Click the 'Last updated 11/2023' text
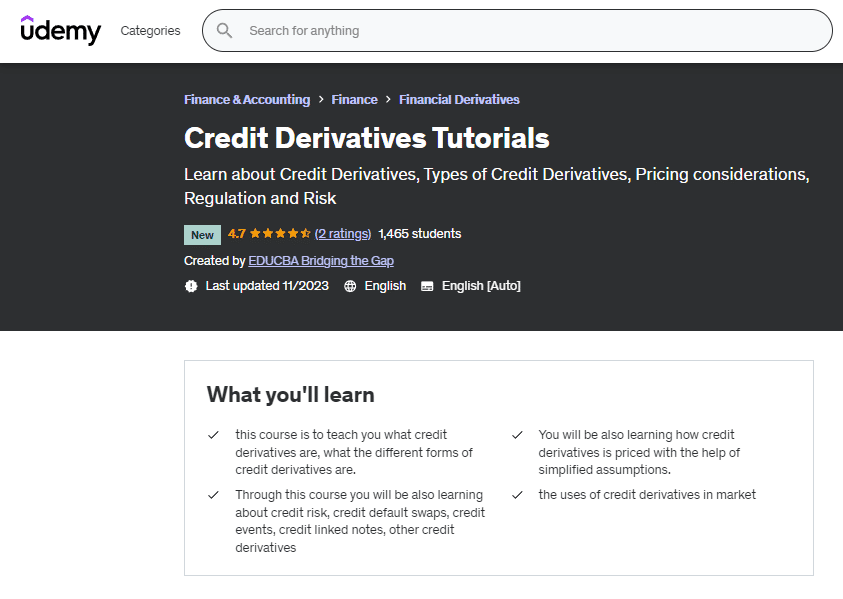The height and width of the screenshot is (599, 843). coord(267,286)
